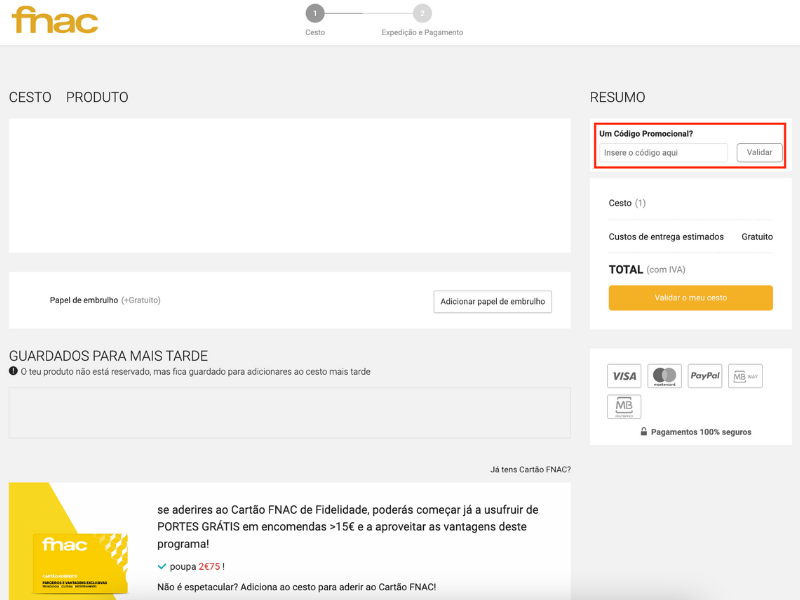This screenshot has height=600, width=800.
Task: Select step 2 Expedição e Pagamento circle
Action: 422,13
